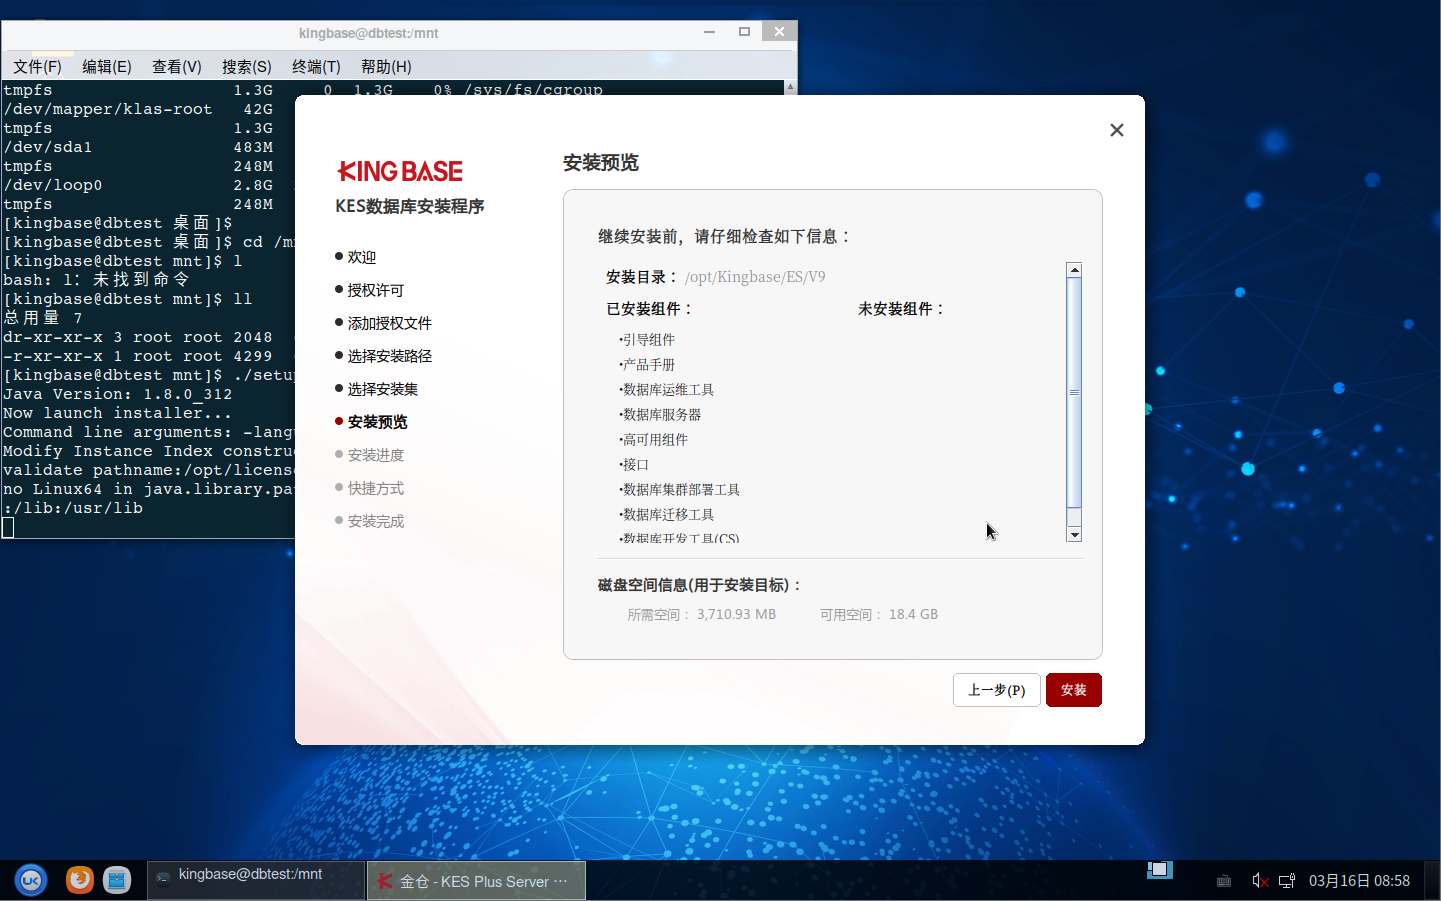The image size is (1441, 901).
Task: Minimize the terminal window
Action: [x=709, y=32]
